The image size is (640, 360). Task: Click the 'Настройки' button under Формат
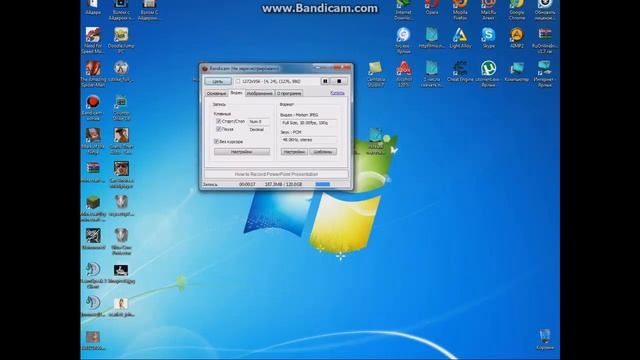(294, 152)
